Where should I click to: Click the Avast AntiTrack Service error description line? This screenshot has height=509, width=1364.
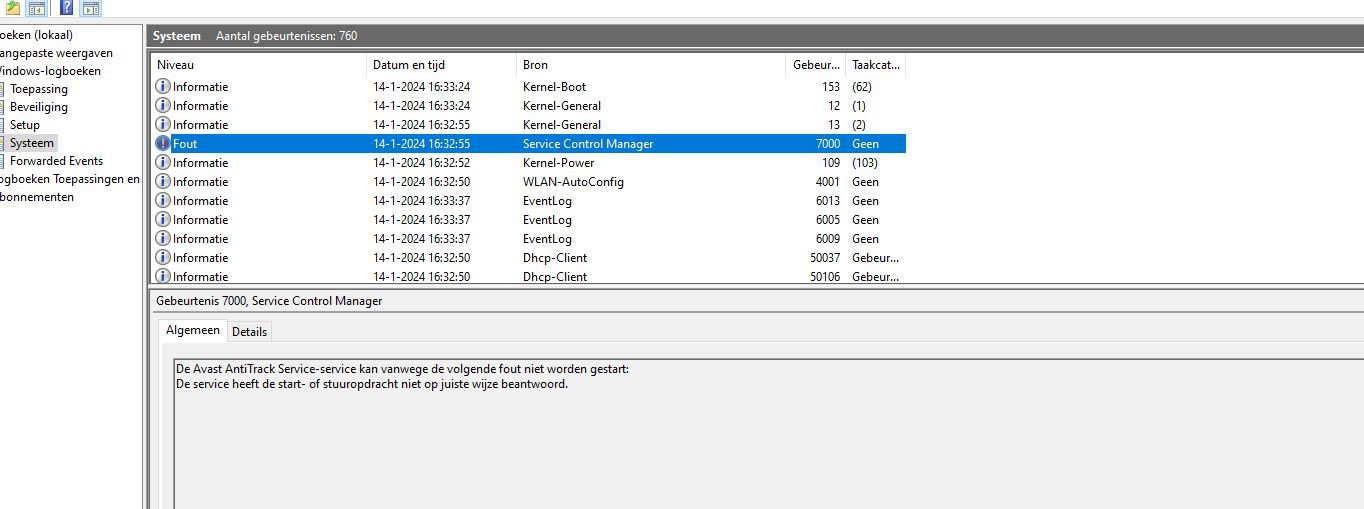click(x=402, y=369)
